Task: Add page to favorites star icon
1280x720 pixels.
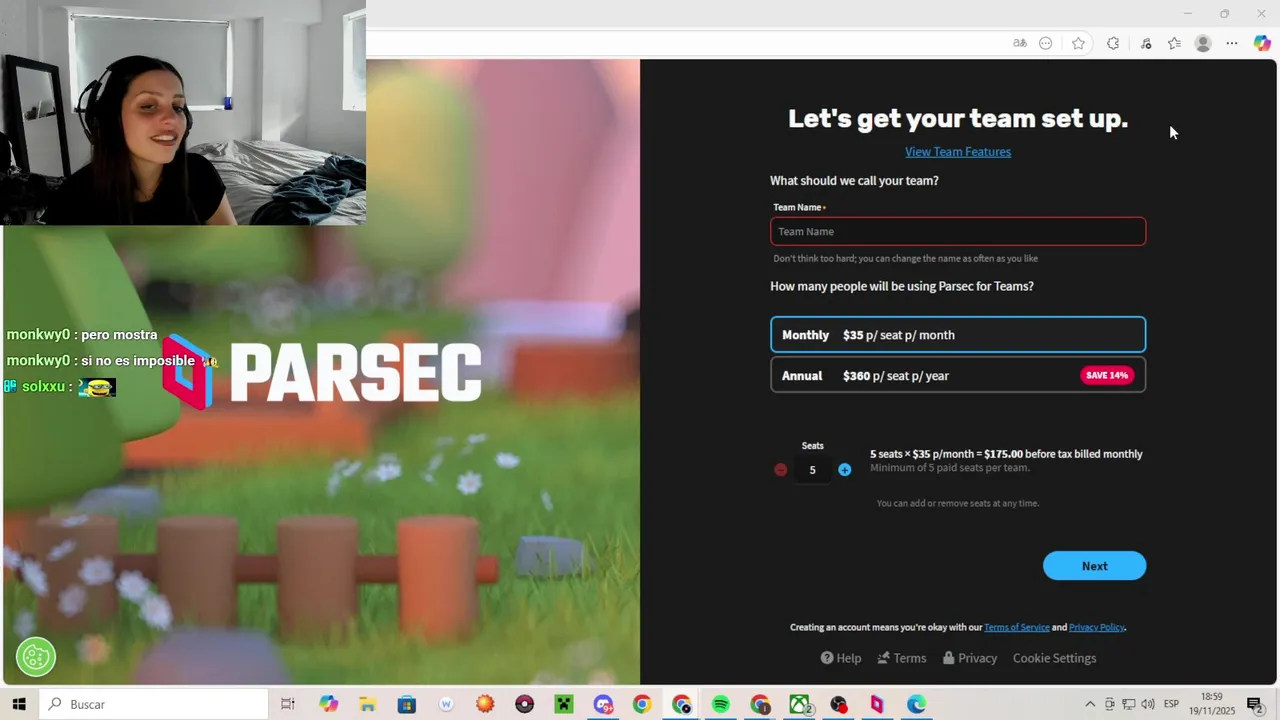Action: (x=1078, y=43)
